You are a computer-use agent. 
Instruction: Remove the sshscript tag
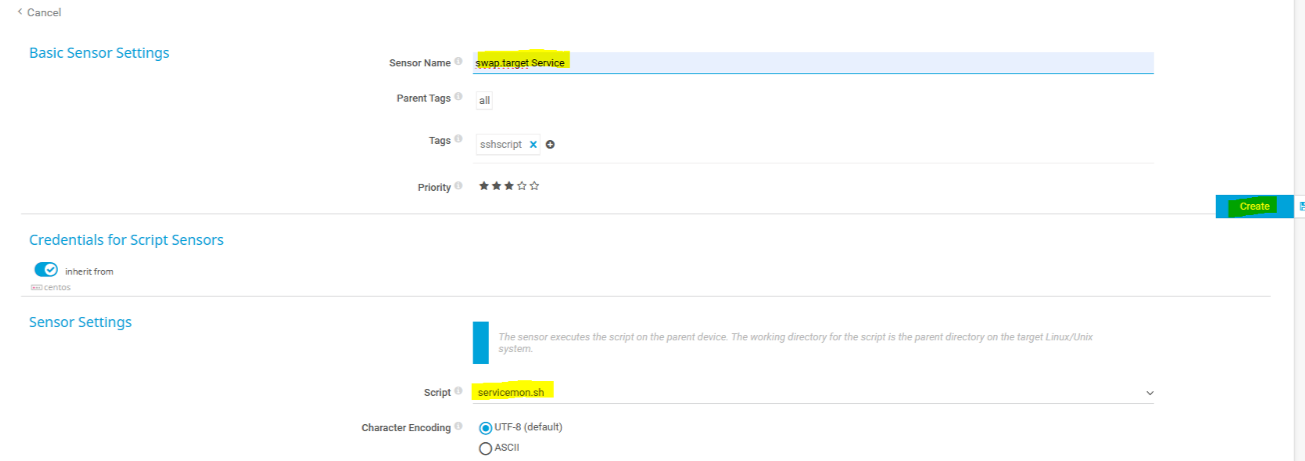[x=533, y=145]
